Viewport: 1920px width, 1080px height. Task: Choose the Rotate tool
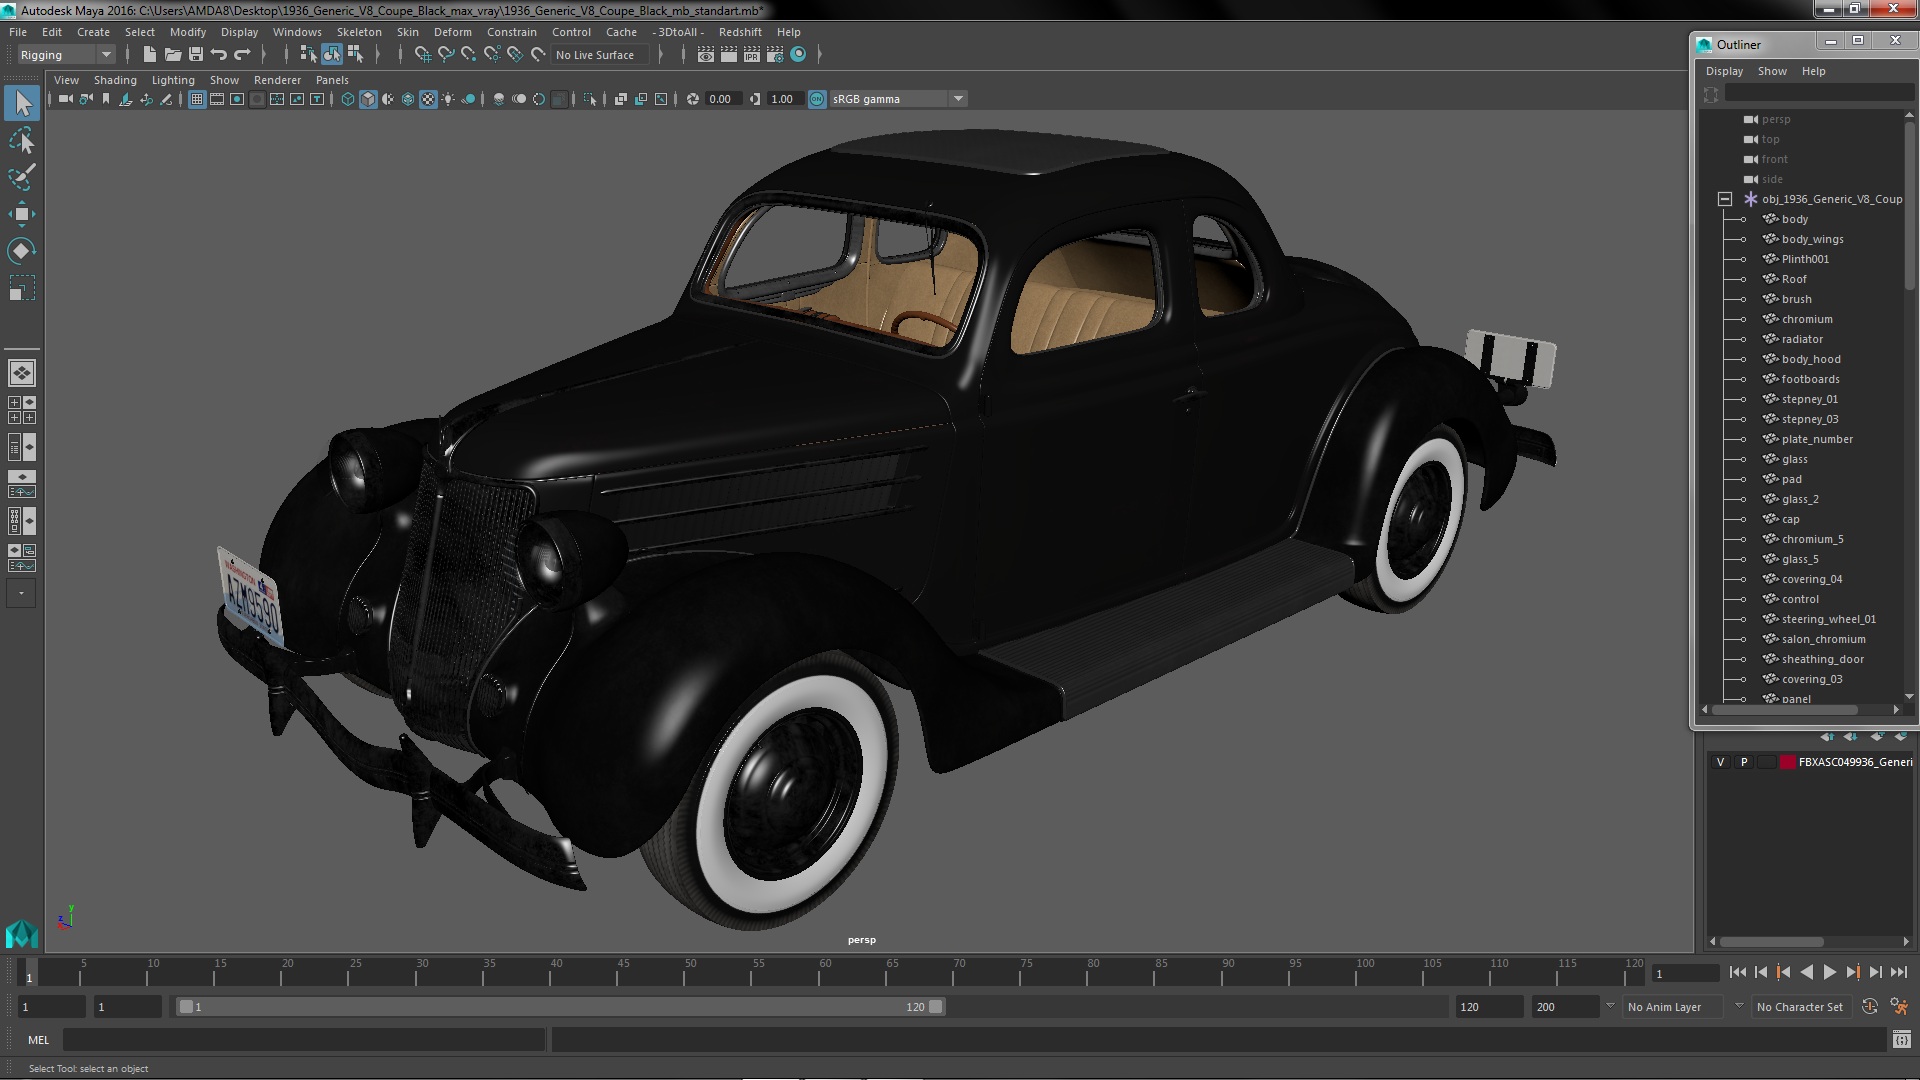coord(22,251)
